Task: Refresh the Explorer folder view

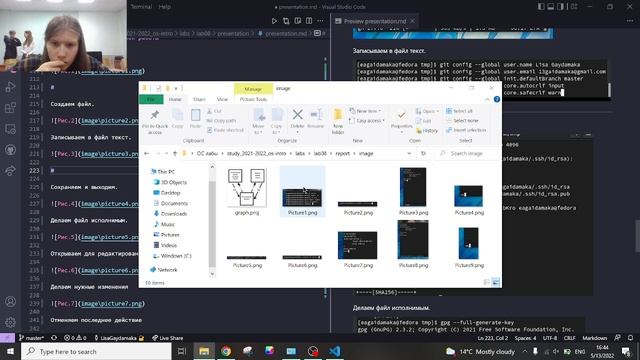Action: pos(423,153)
